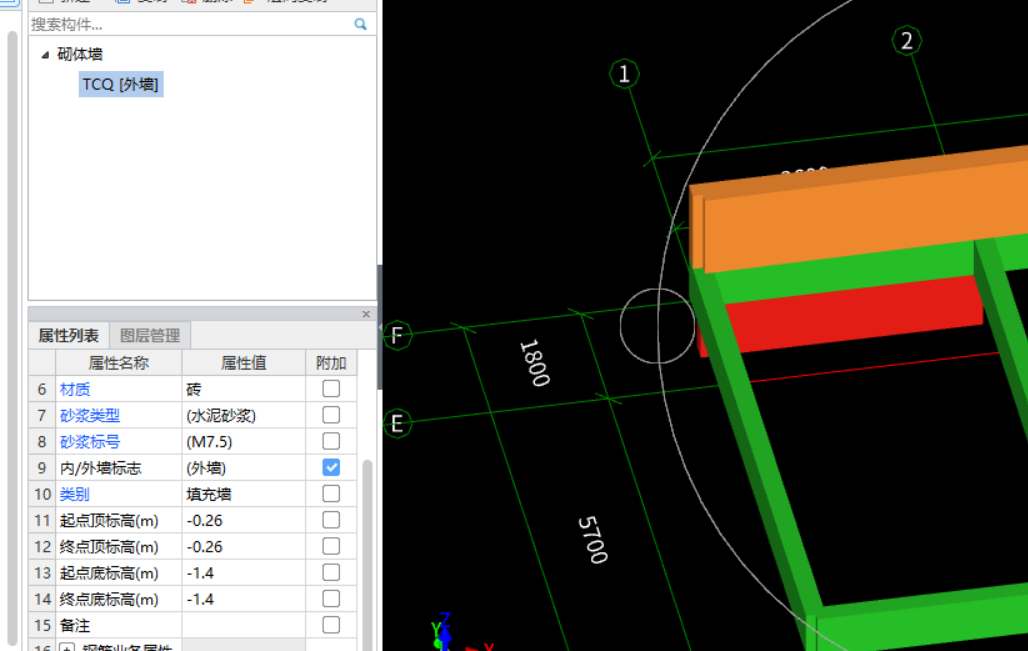Toggle the 起点顶标高 附加 checkbox

(x=331, y=520)
